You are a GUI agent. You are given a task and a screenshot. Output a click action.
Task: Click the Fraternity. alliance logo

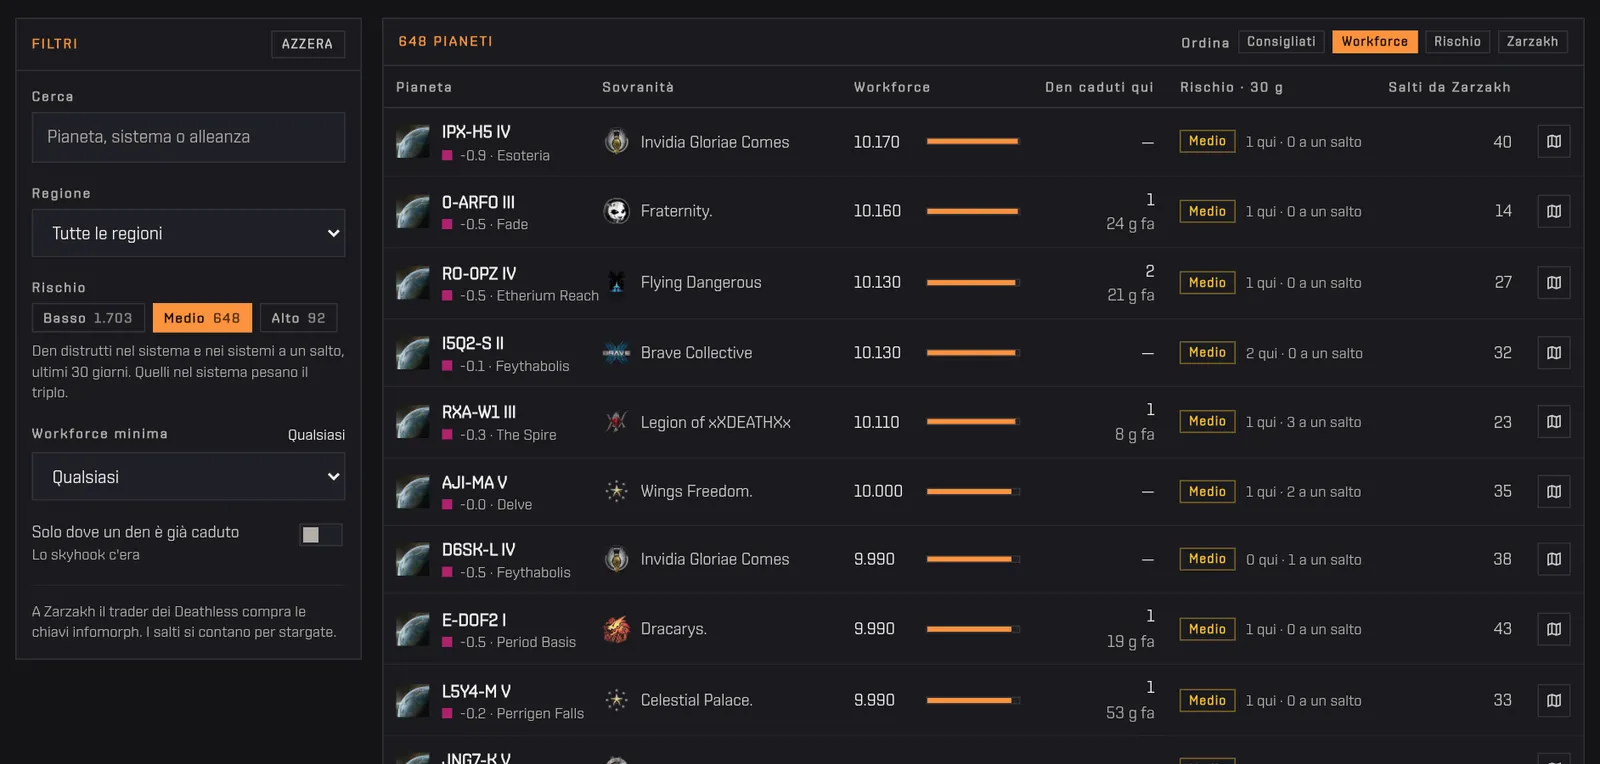tap(616, 211)
